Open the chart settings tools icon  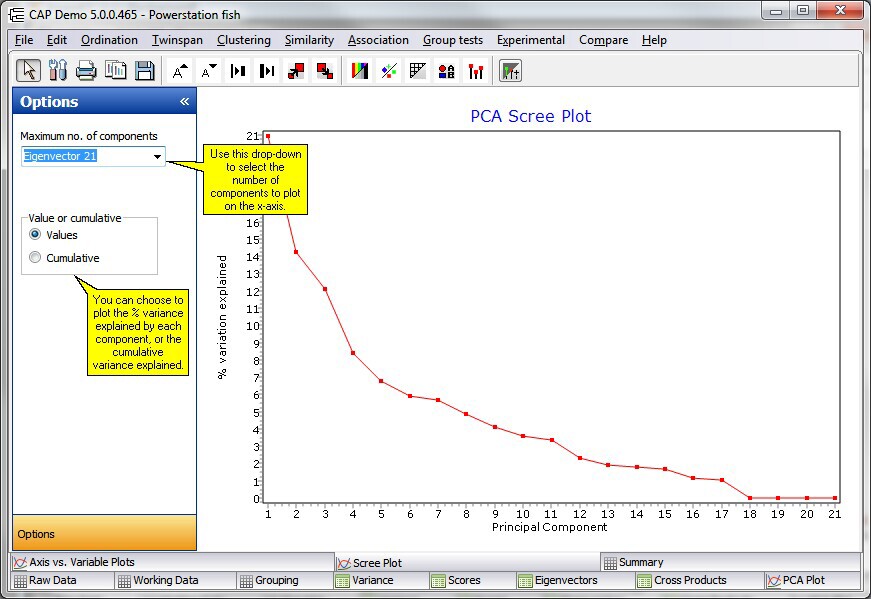57,71
